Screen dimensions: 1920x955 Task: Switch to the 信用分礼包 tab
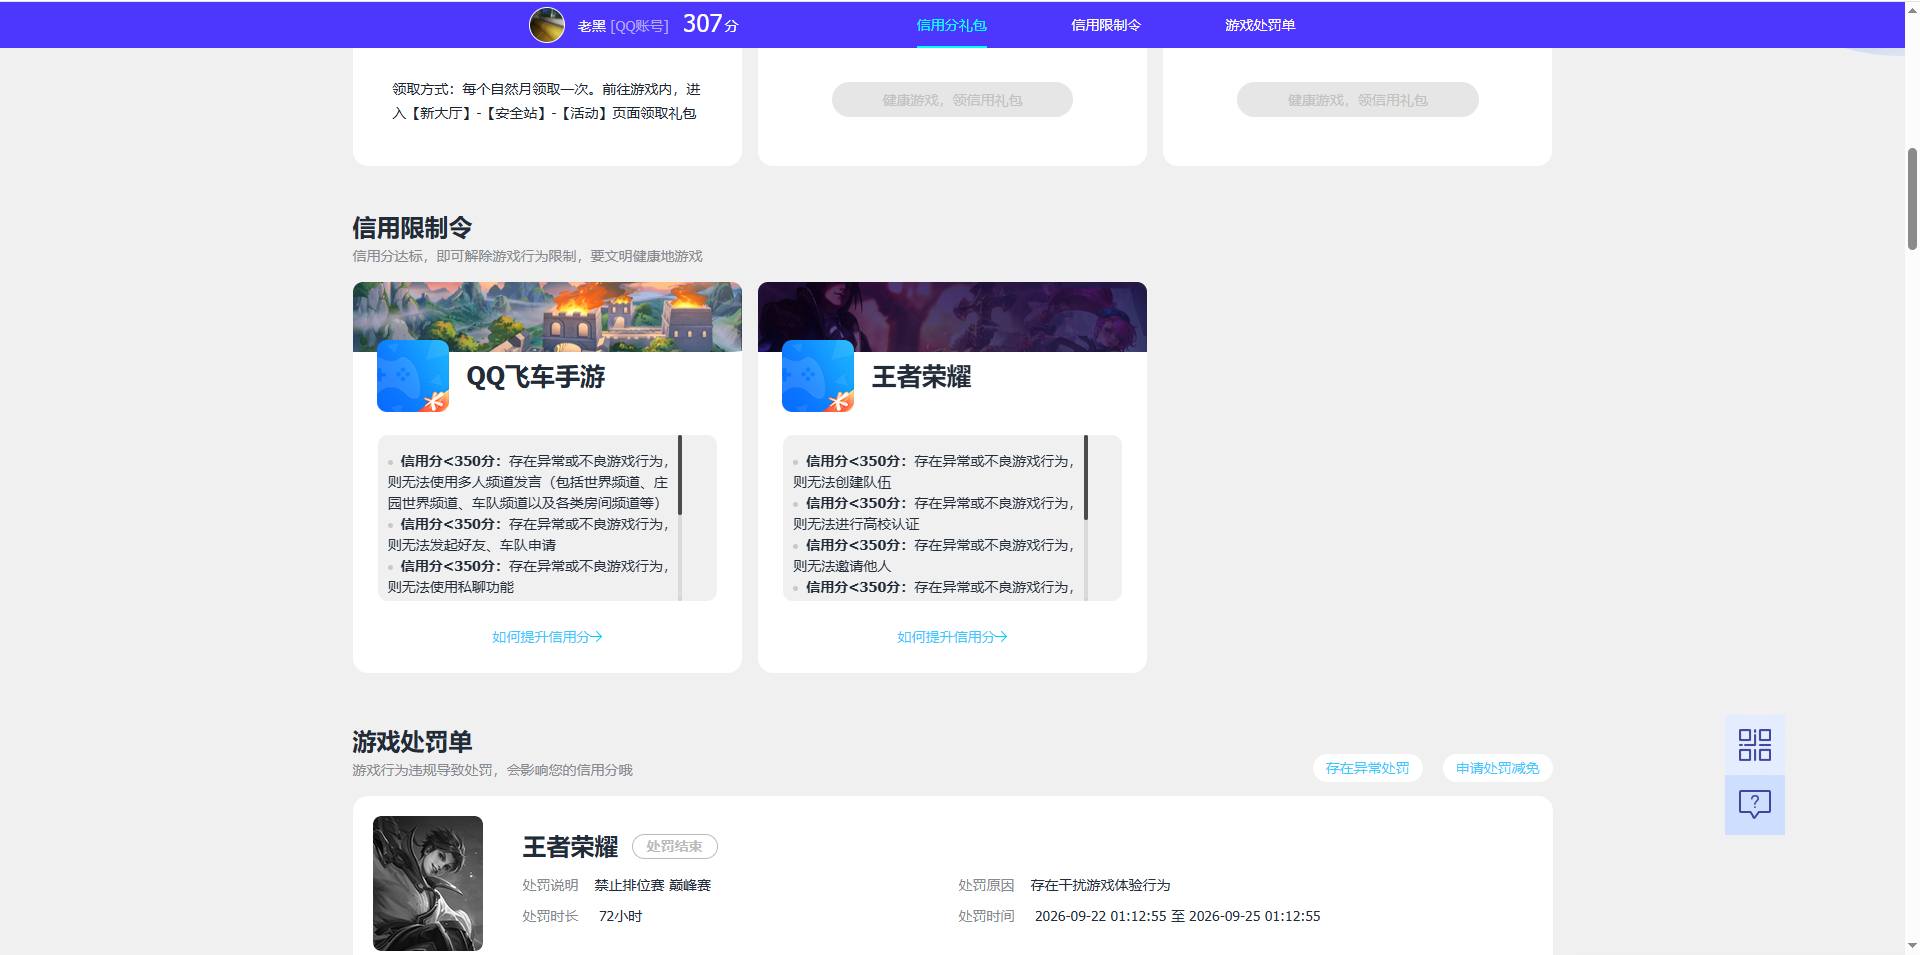click(x=951, y=25)
